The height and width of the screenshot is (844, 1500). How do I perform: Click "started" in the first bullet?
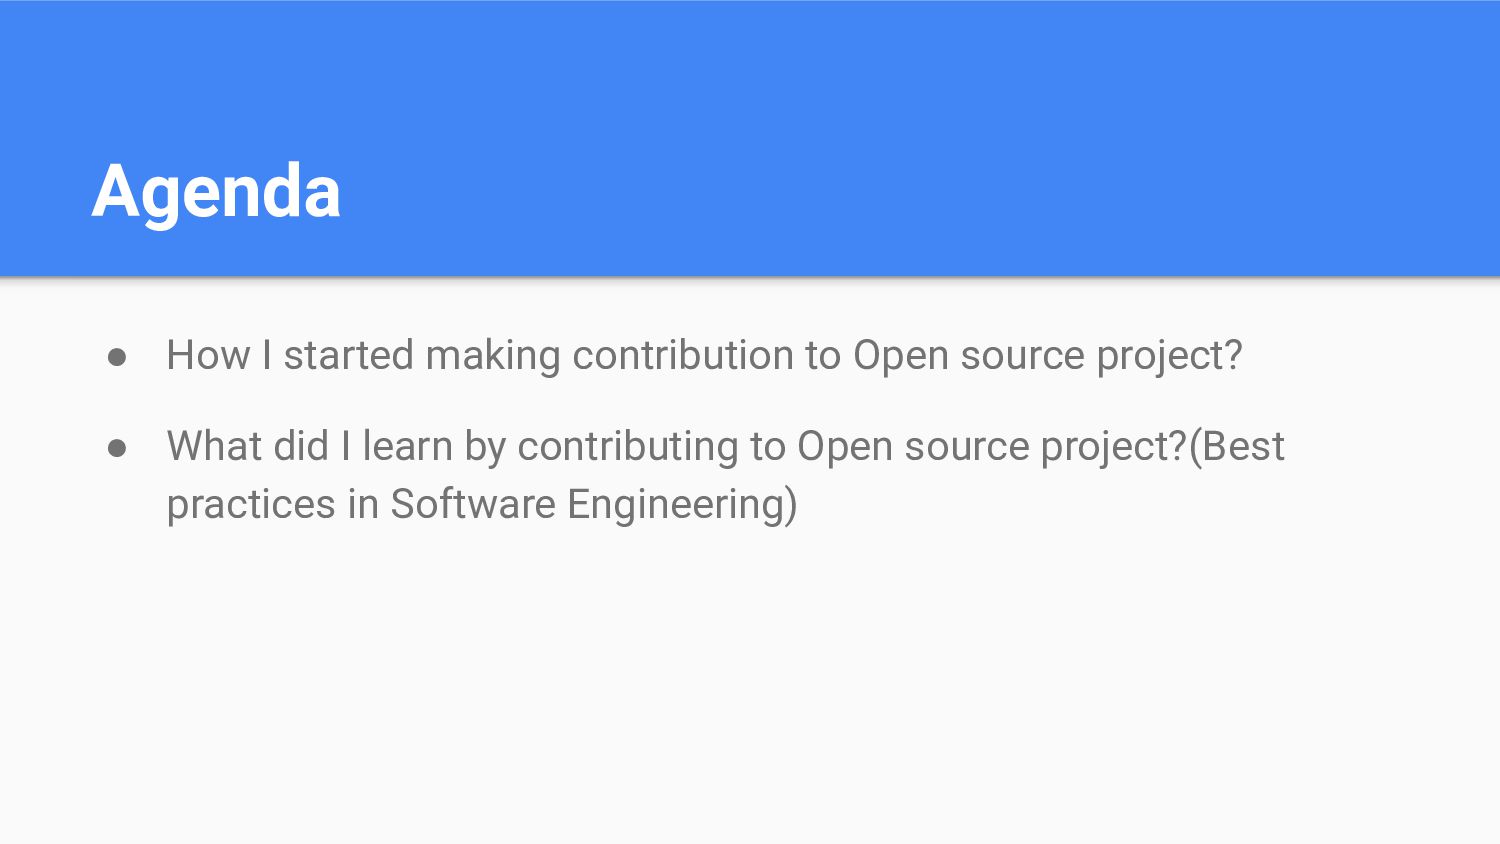pos(348,356)
